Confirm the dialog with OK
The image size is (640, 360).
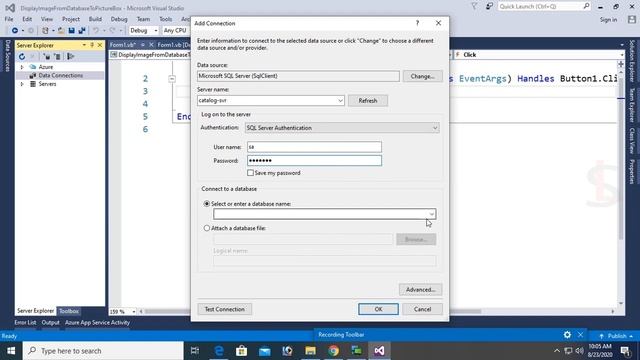378,309
